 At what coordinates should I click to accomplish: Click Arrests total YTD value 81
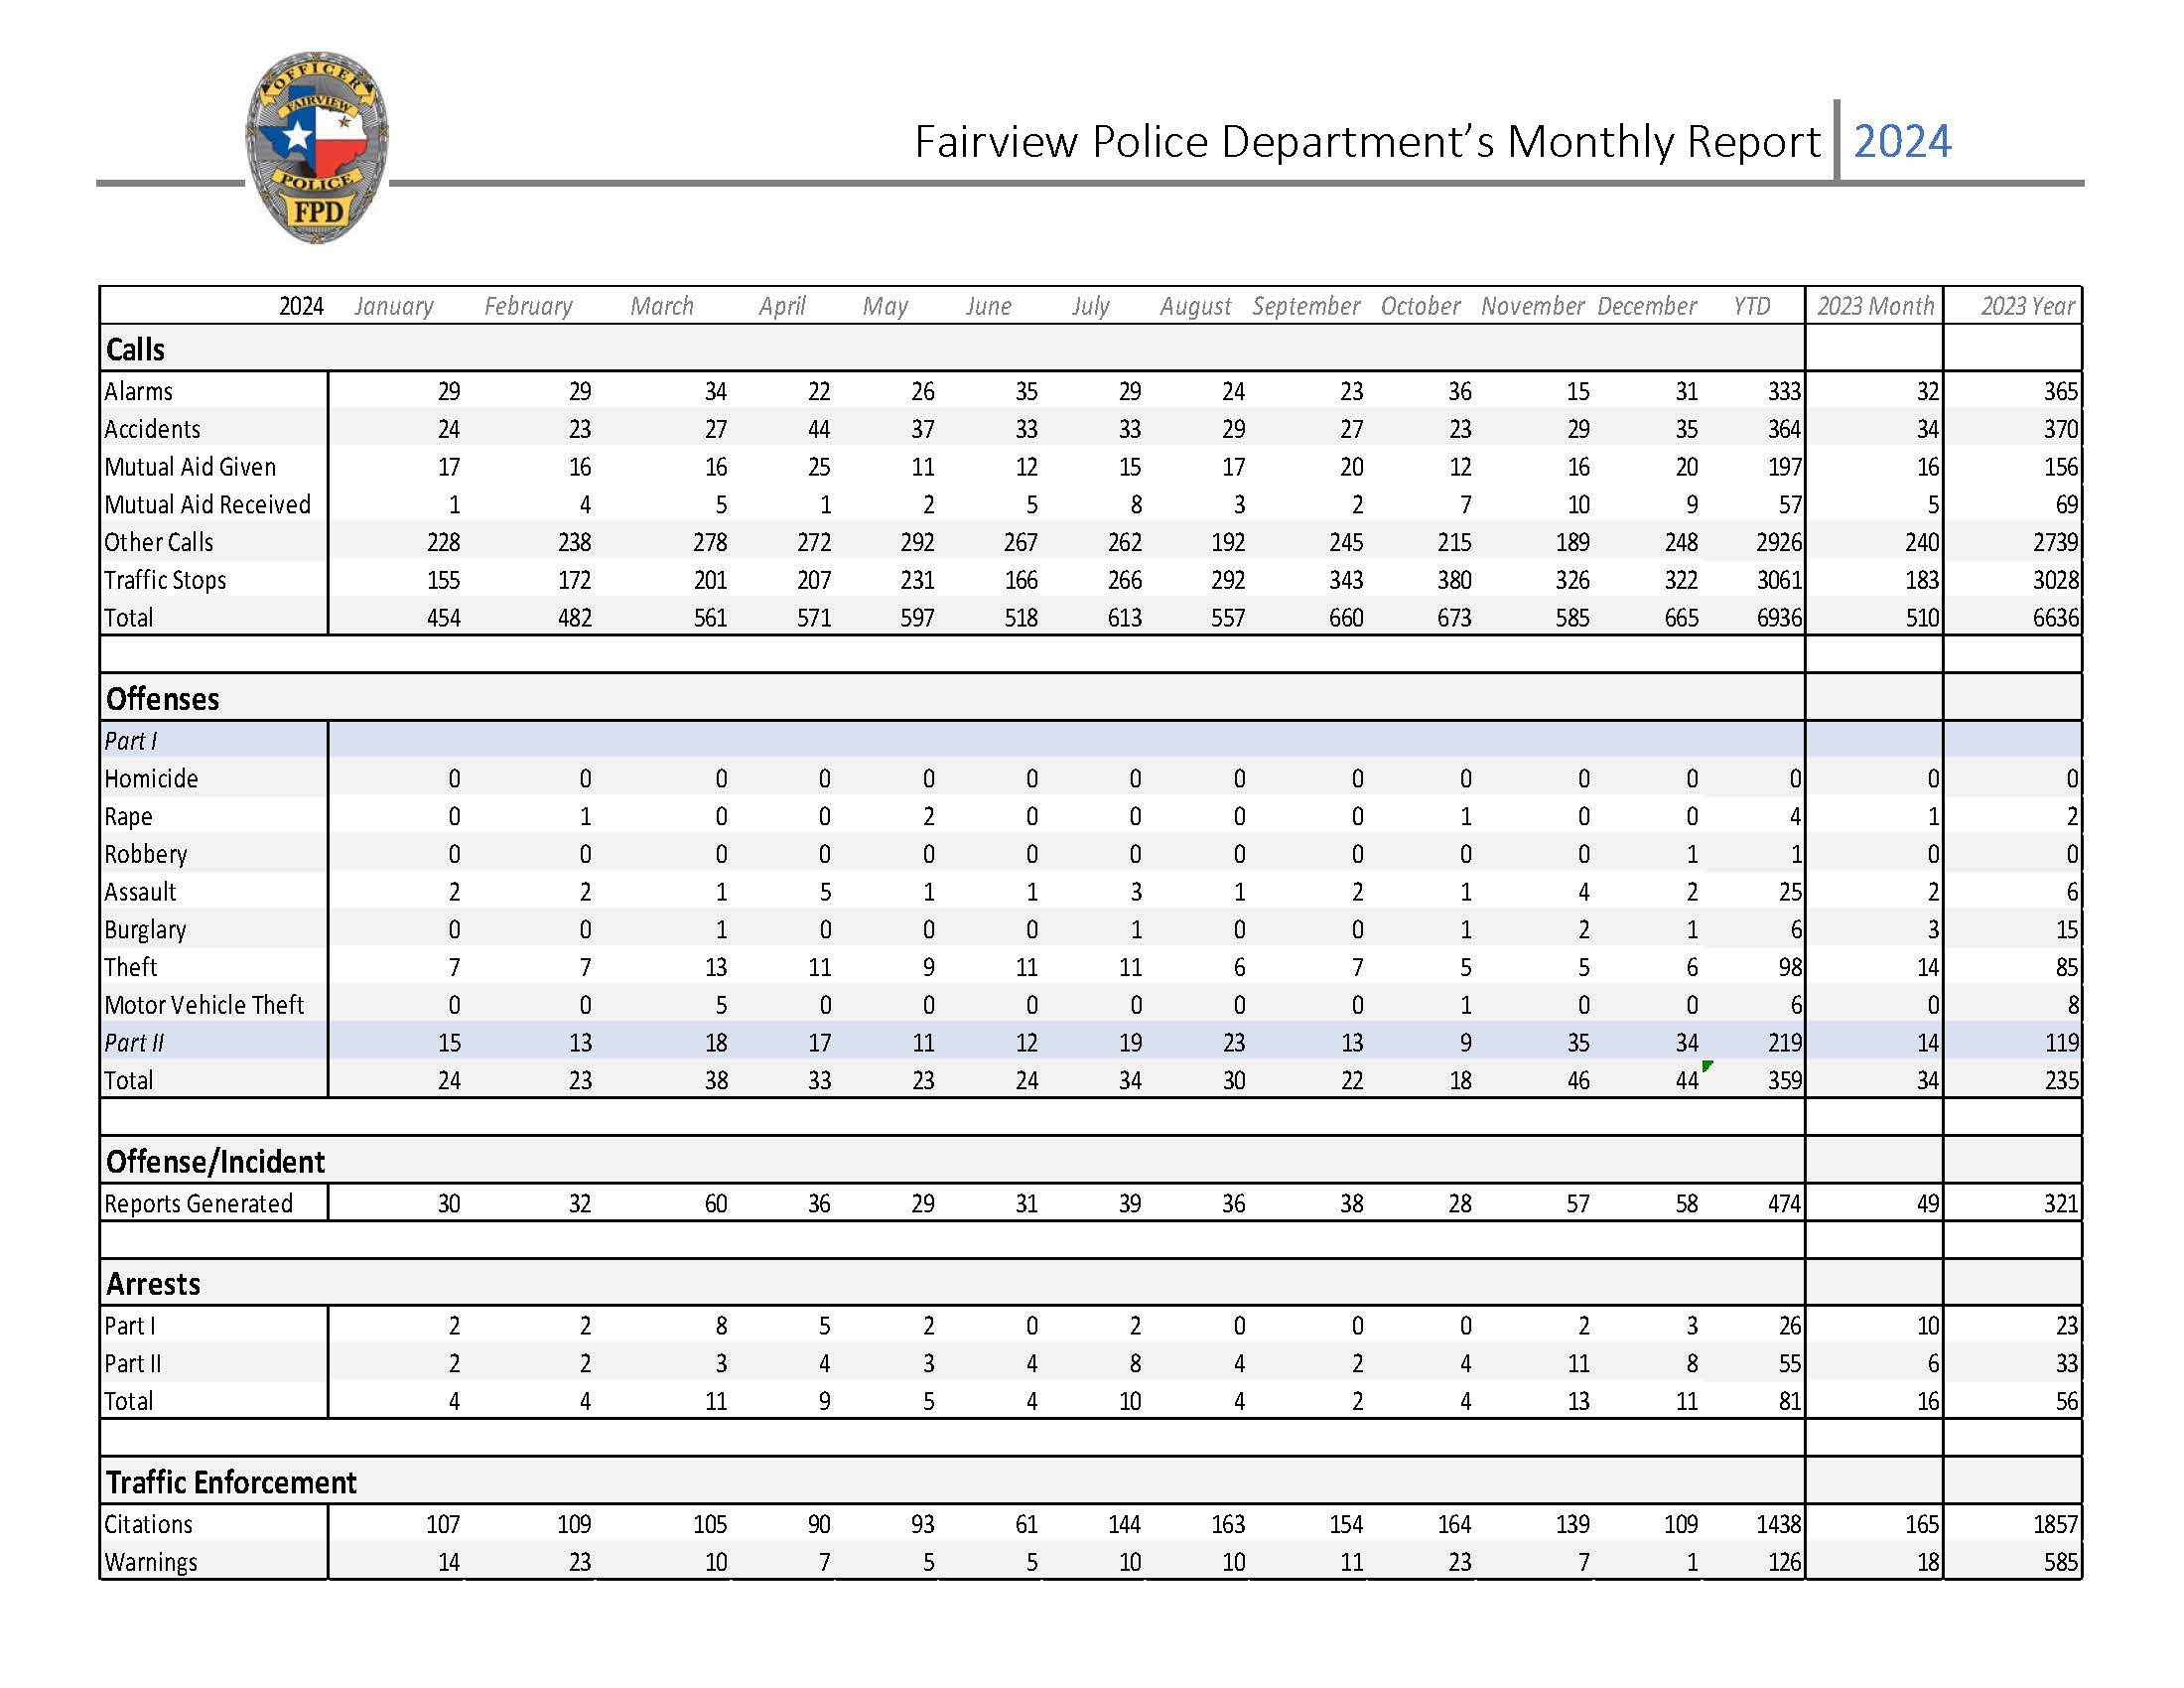[1789, 1401]
